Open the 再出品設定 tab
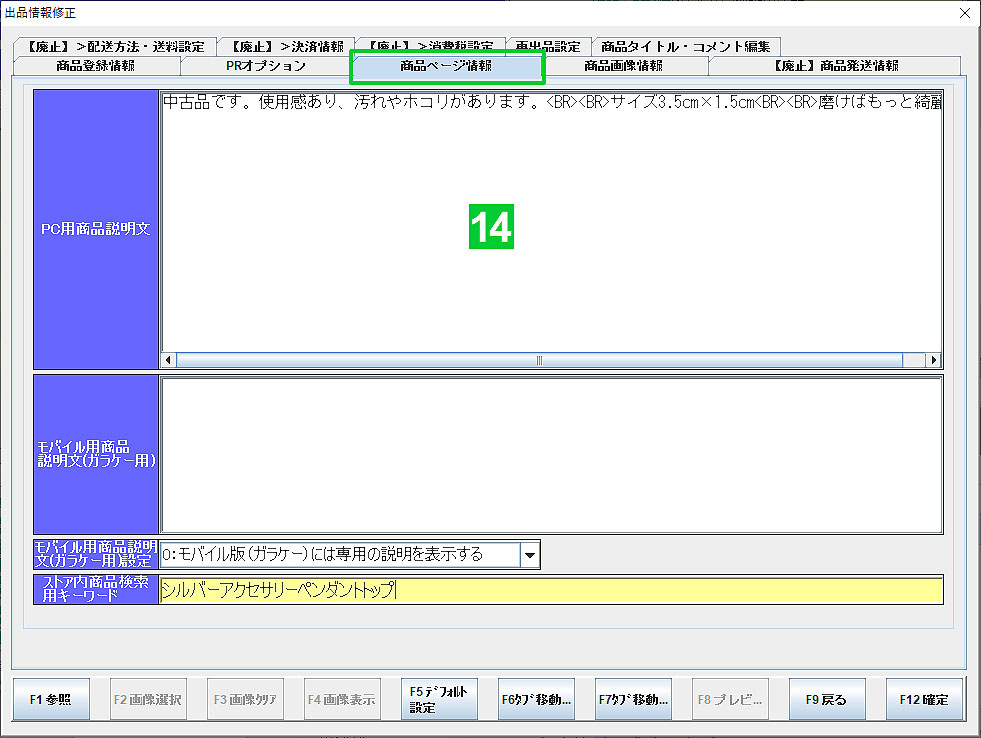This screenshot has width=981, height=738. (x=547, y=47)
